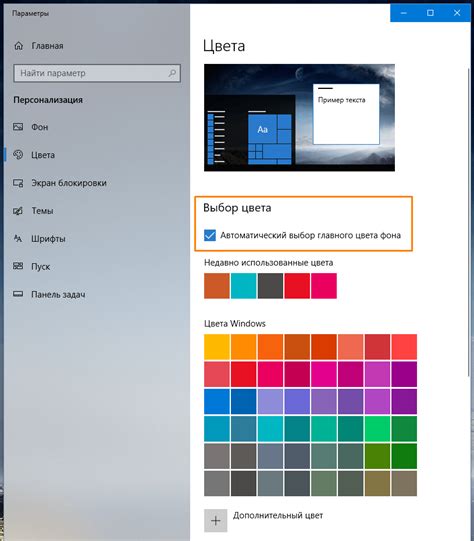Click the Дополнительный цвет link
Image resolution: width=474 pixels, height=541 pixels.
pyautogui.click(x=278, y=515)
